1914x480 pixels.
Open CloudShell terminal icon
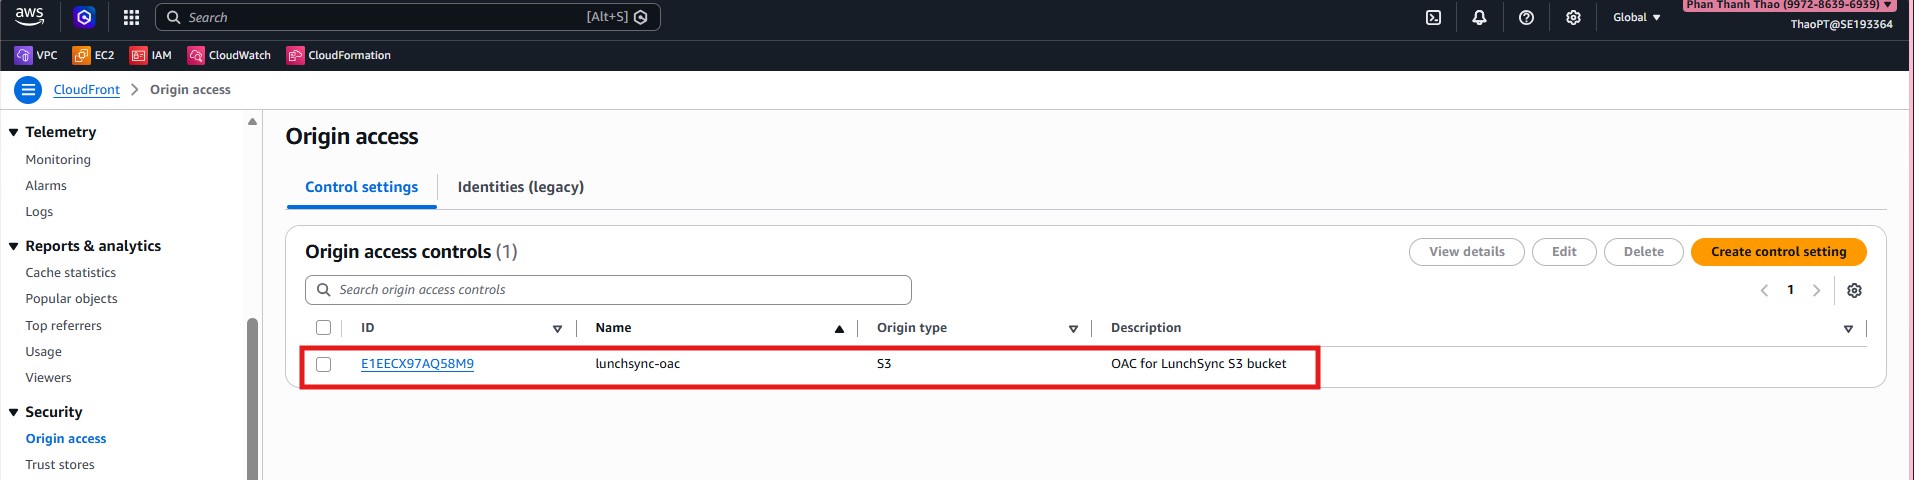1433,17
